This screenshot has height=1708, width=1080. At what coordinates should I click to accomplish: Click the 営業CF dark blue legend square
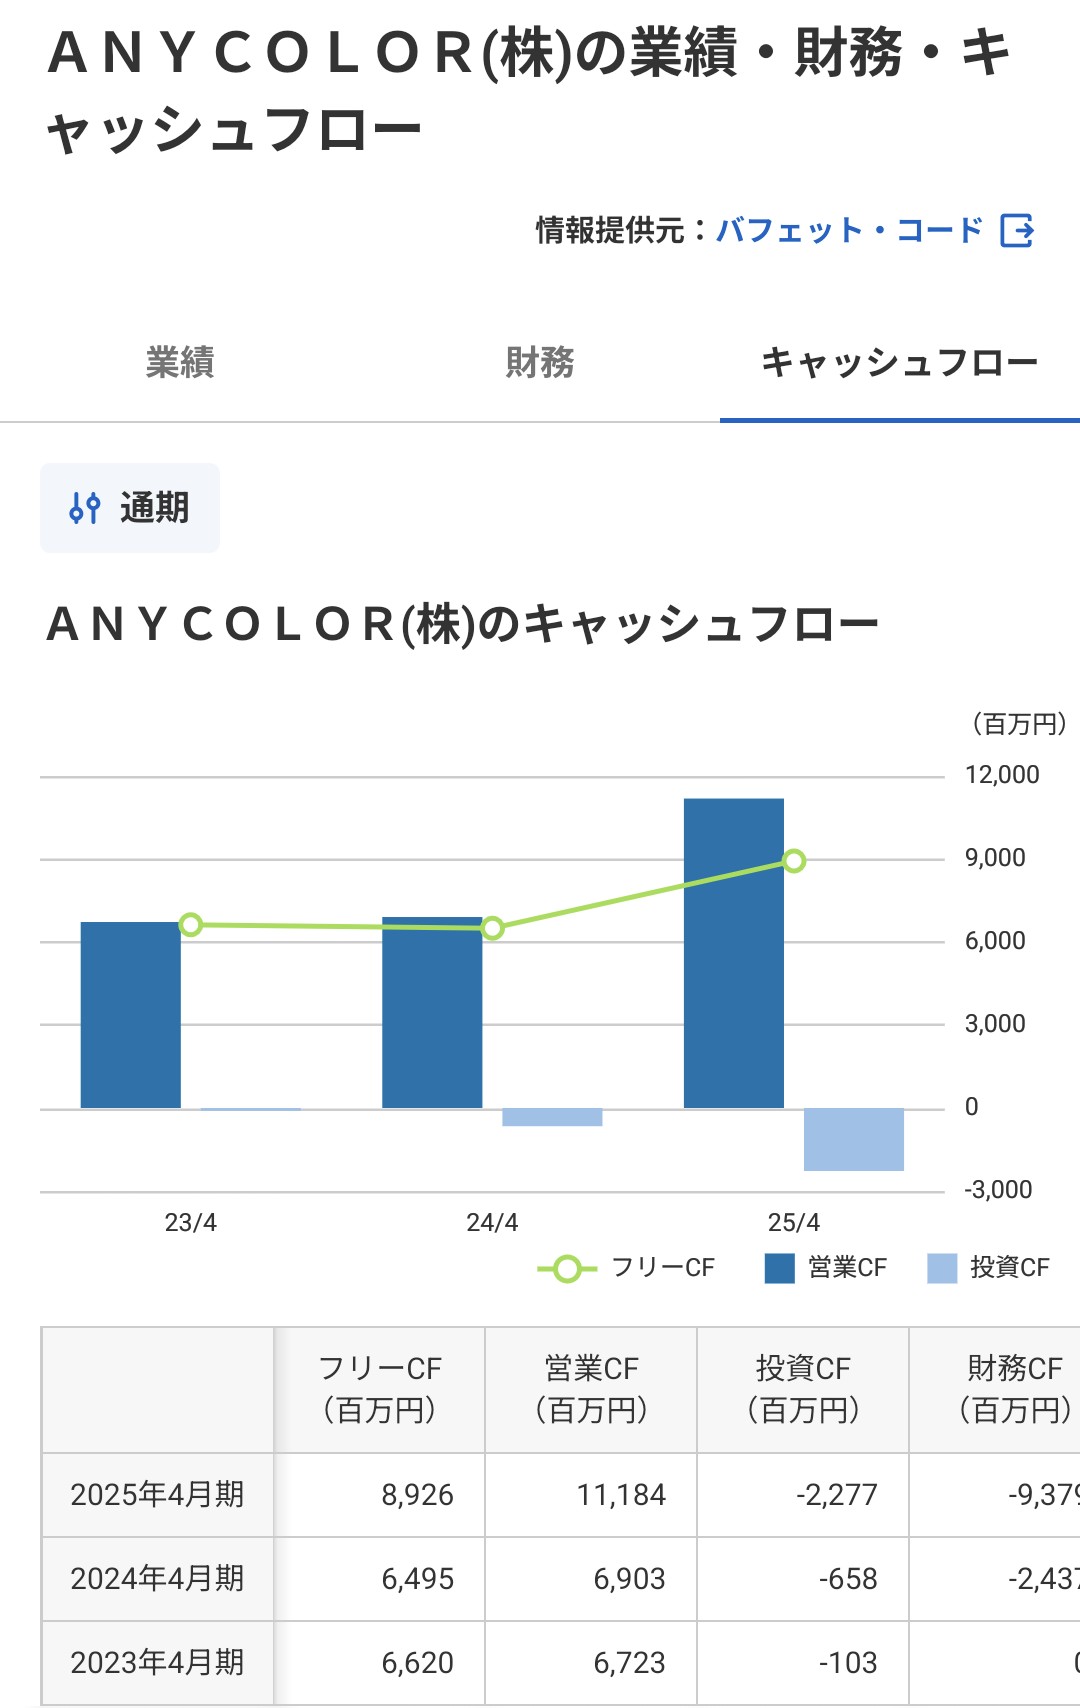(779, 1268)
